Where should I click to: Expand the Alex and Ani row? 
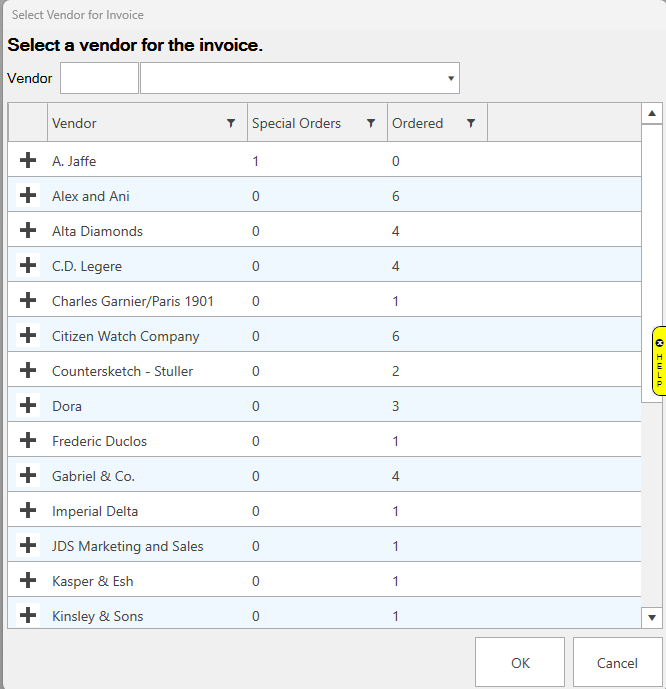click(28, 195)
